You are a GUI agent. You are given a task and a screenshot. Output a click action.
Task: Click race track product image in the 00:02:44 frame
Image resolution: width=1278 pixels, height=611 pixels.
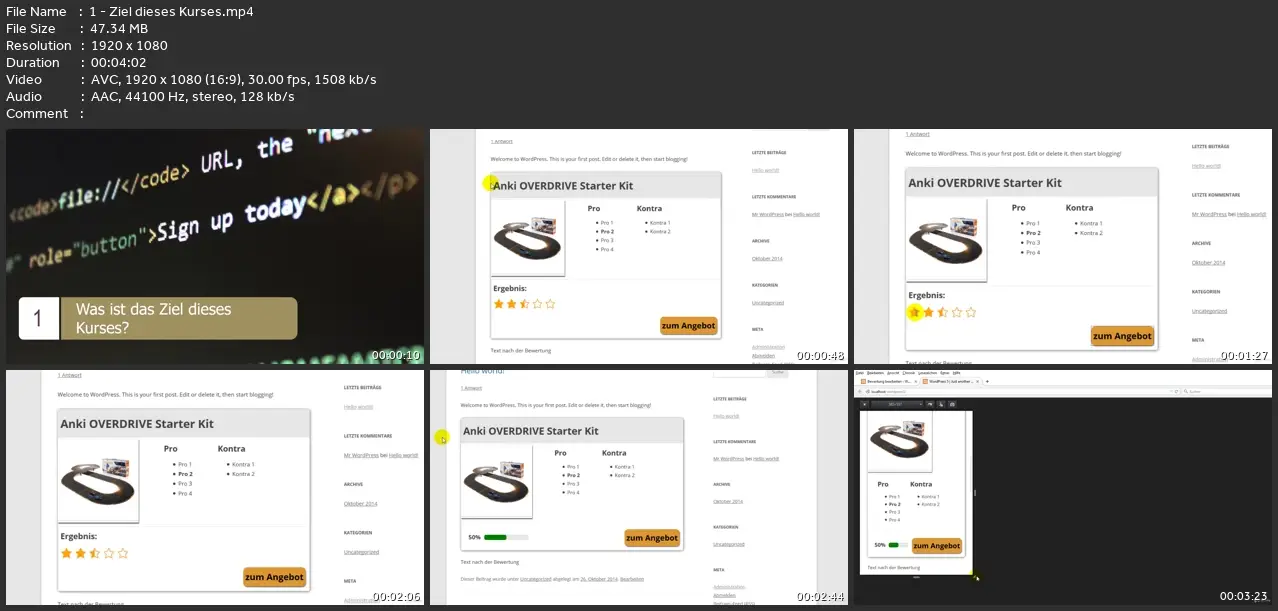click(496, 482)
